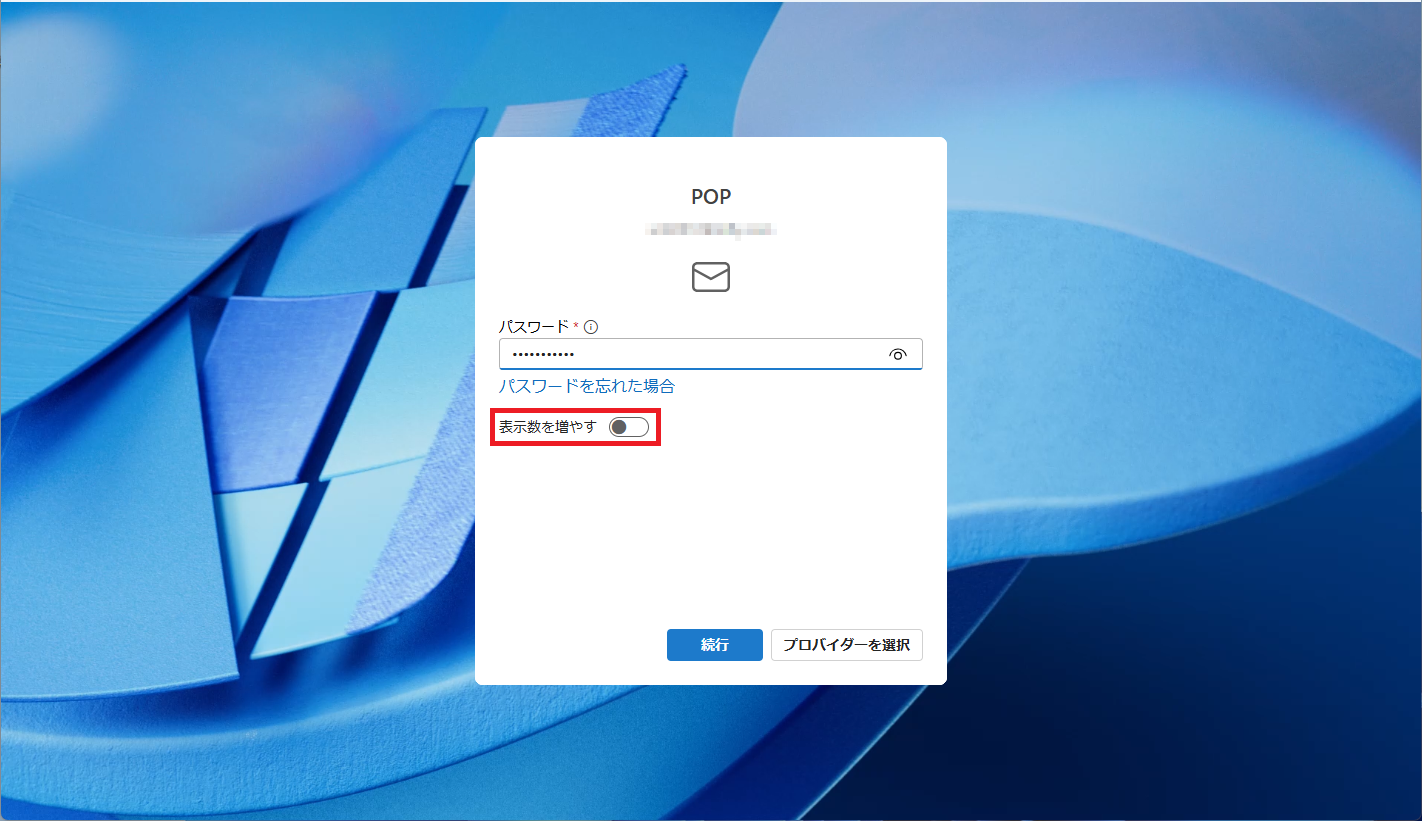Click the 表示数を増やす label text

(548, 427)
